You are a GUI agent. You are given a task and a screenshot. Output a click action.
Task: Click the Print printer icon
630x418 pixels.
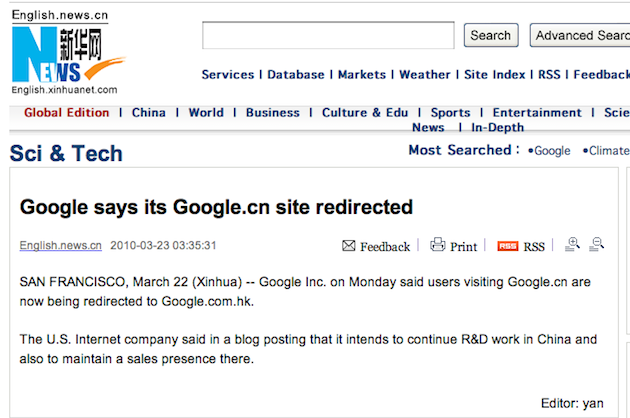pos(437,245)
